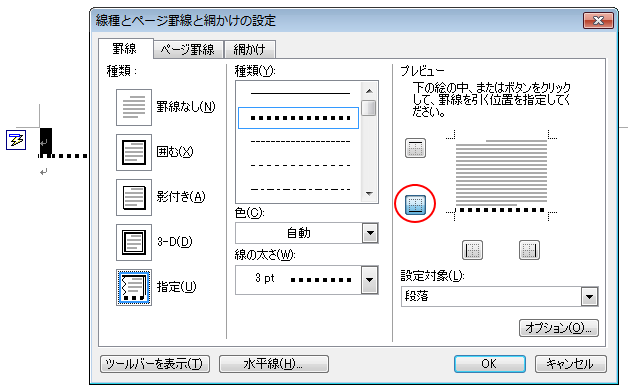This screenshot has height=391, width=628.
Task: Click the オプション button
Action: [559, 328]
